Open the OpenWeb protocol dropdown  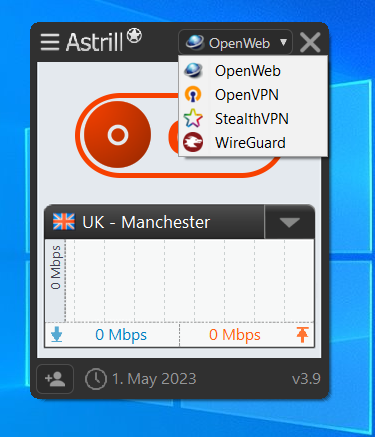(x=235, y=43)
